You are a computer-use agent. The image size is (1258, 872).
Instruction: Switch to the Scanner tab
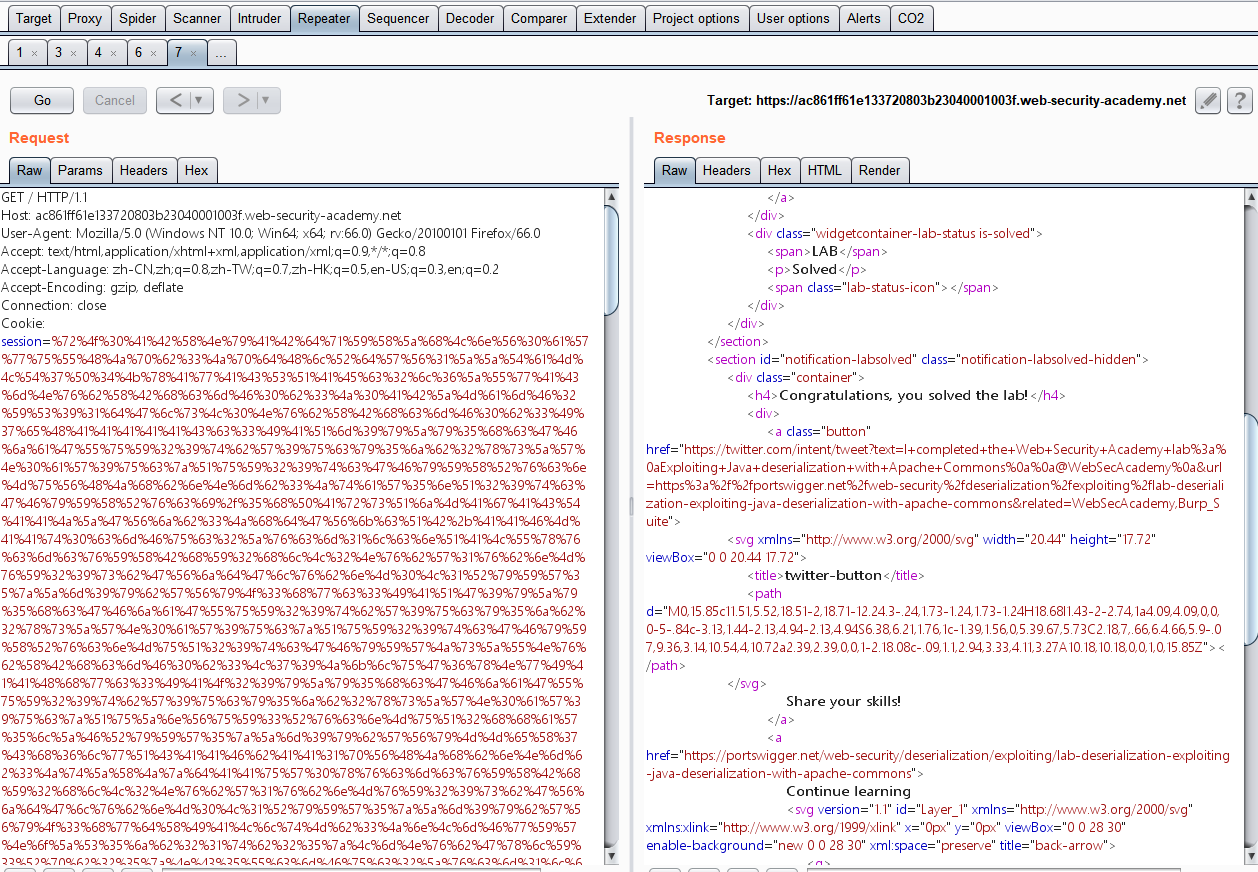pyautogui.click(x=197, y=18)
